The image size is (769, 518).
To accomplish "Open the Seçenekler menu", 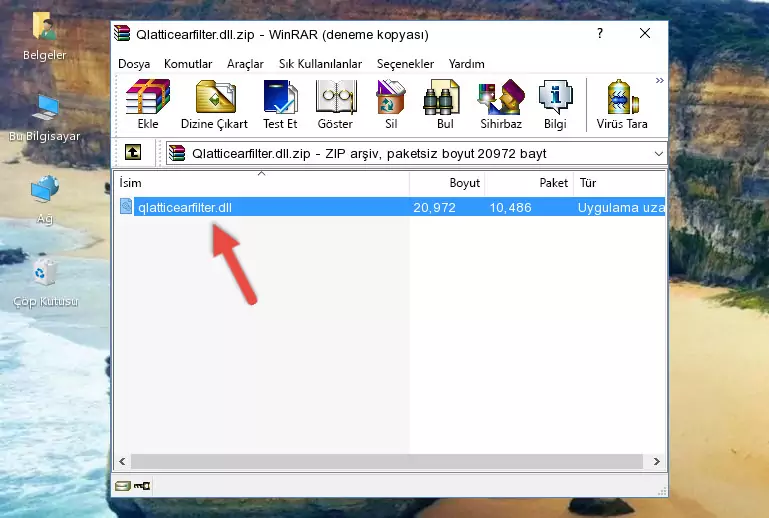I will [x=405, y=64].
